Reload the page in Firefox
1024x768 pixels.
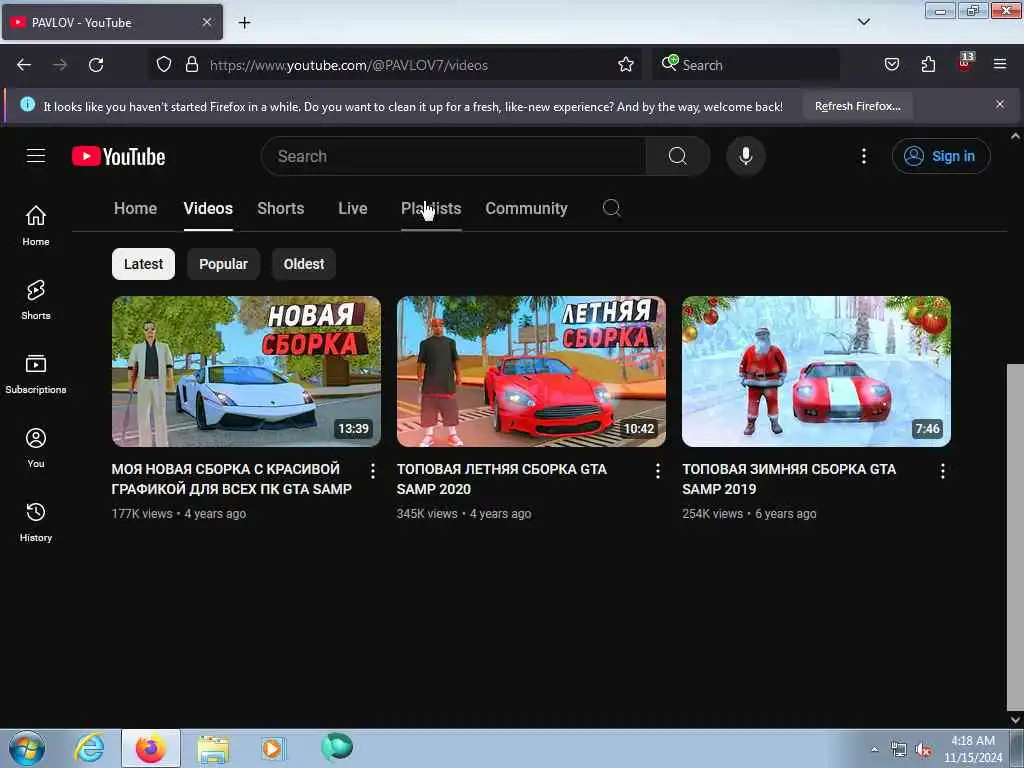(x=96, y=65)
